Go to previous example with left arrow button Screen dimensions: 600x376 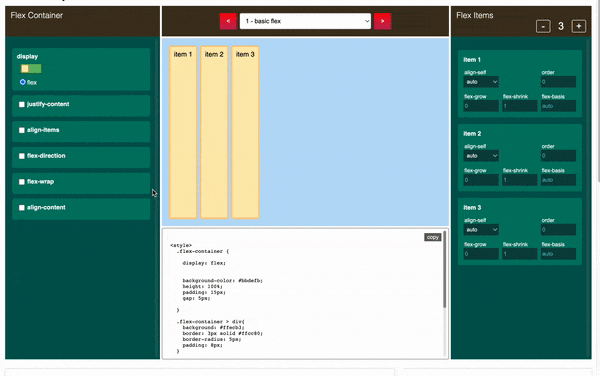pyautogui.click(x=228, y=21)
